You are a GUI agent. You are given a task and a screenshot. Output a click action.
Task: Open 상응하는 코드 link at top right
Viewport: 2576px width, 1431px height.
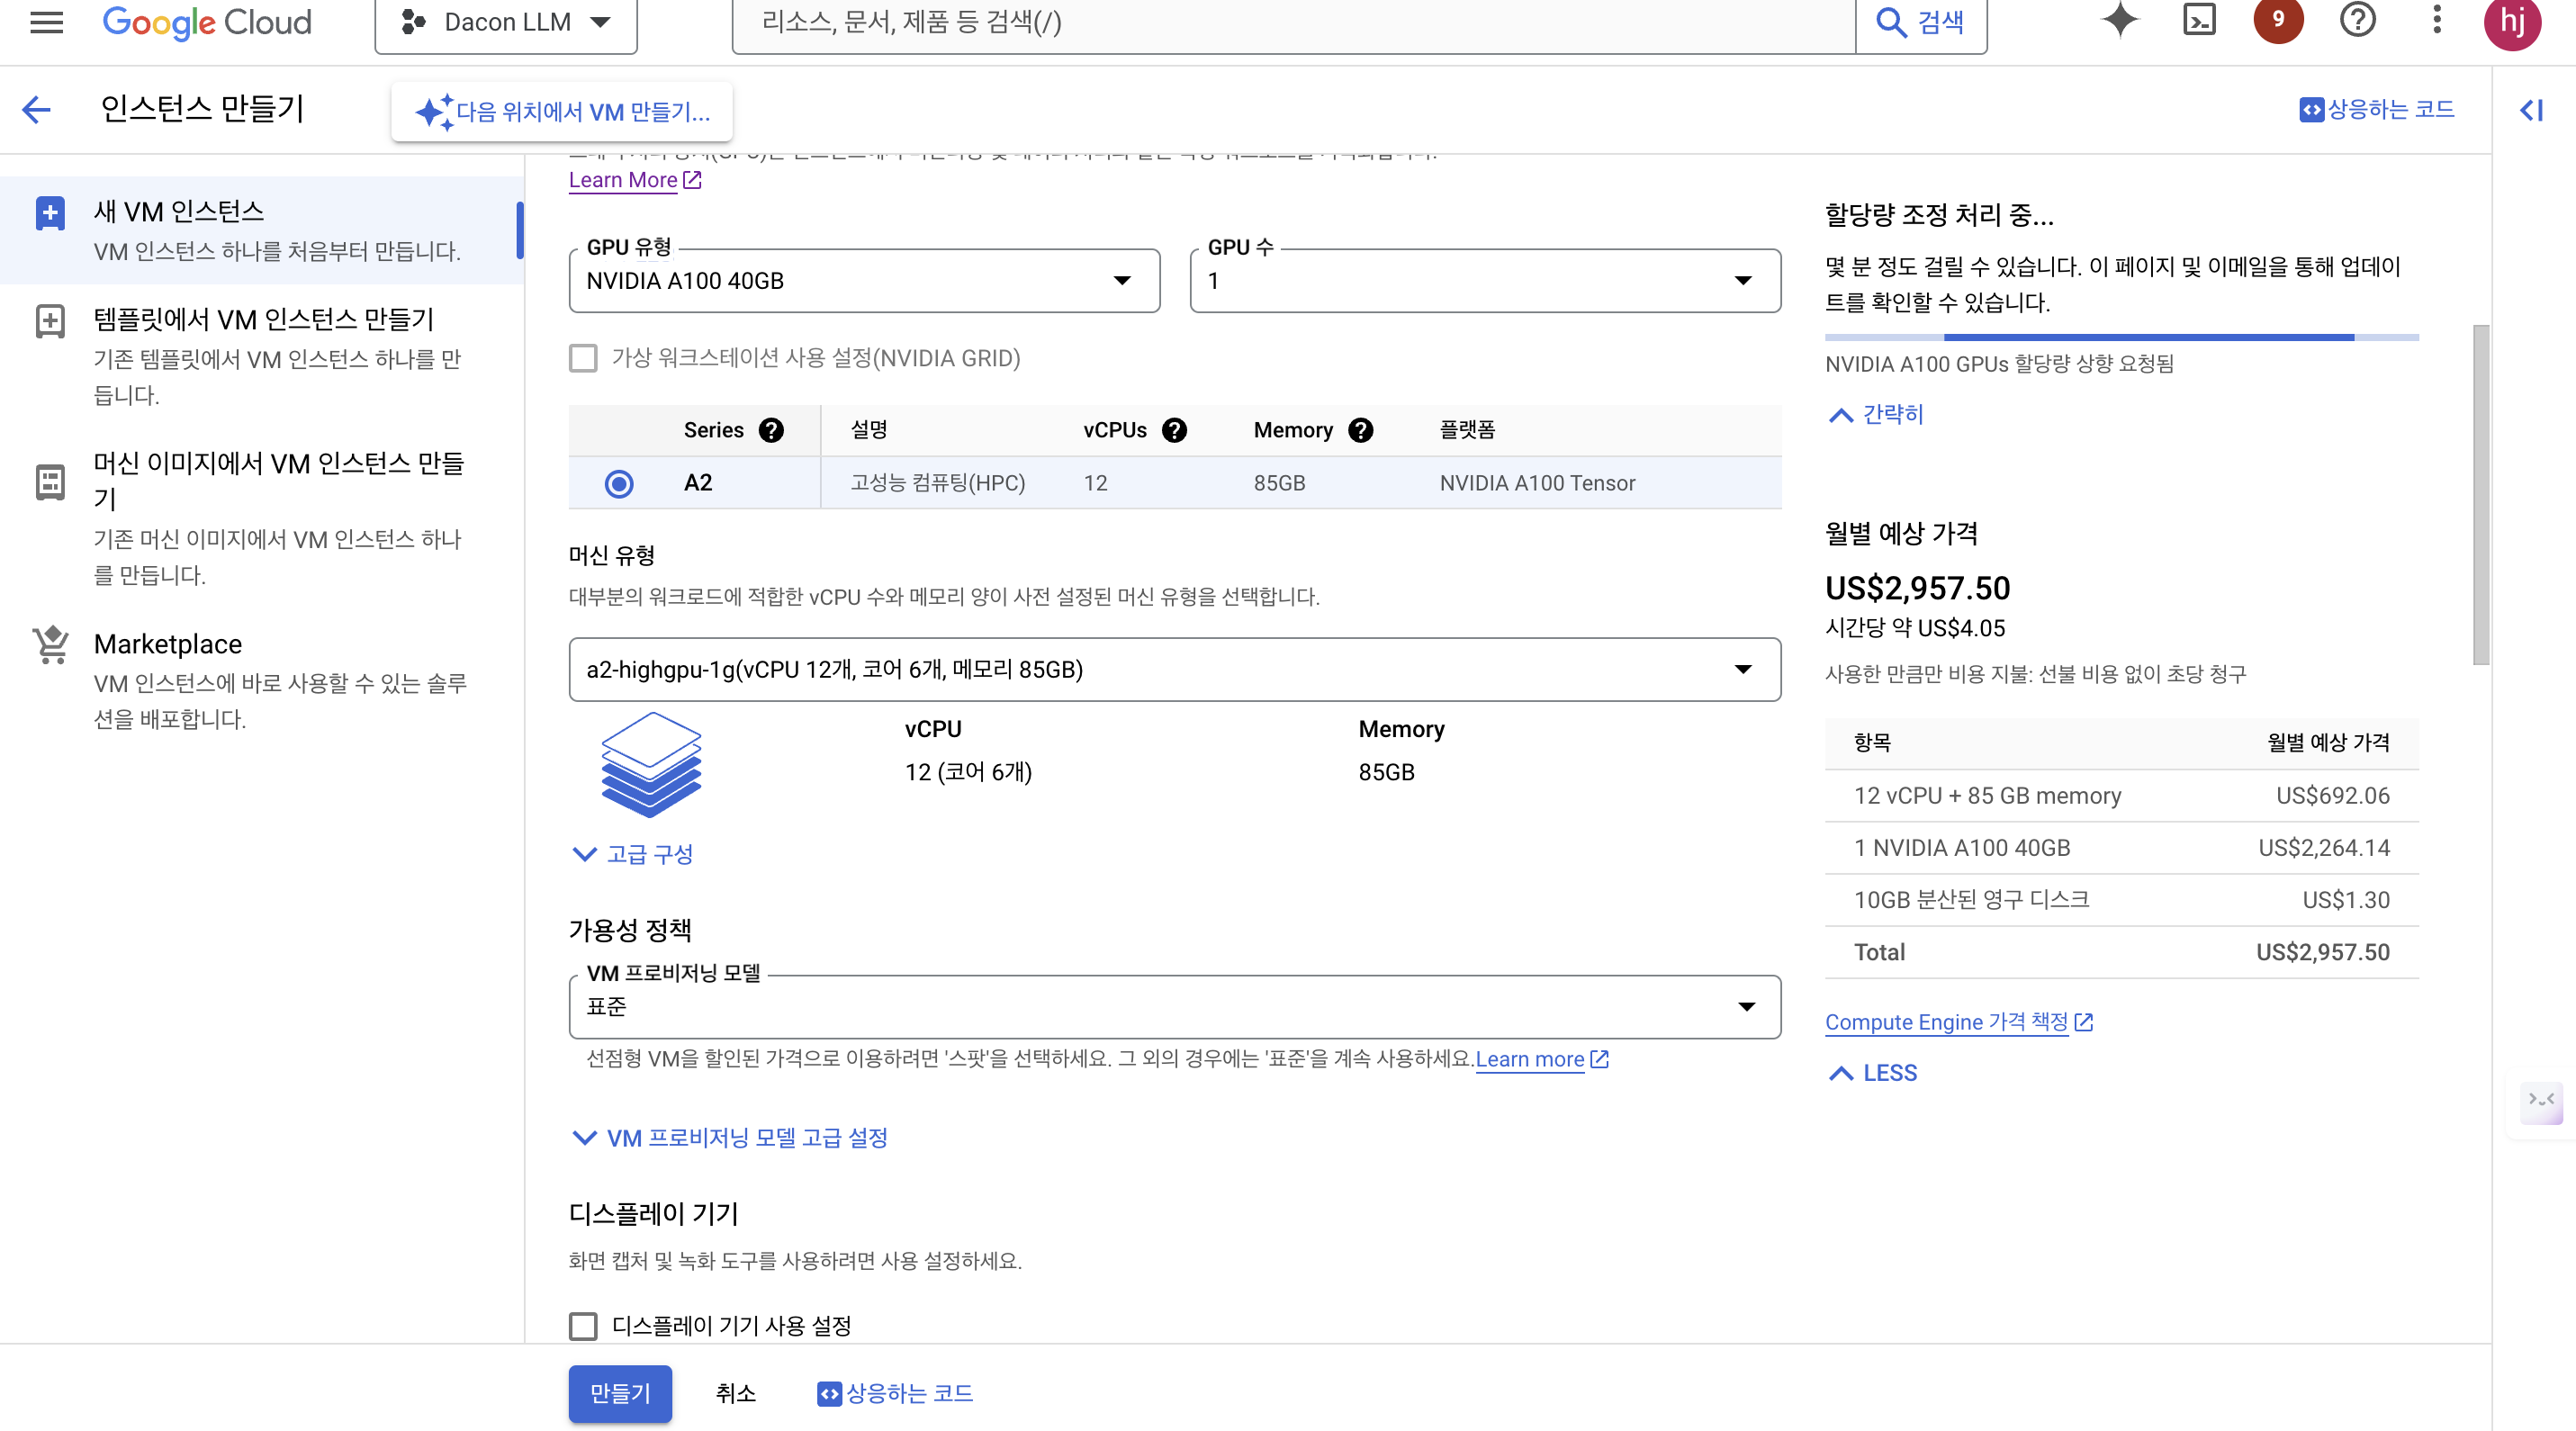(x=2376, y=109)
